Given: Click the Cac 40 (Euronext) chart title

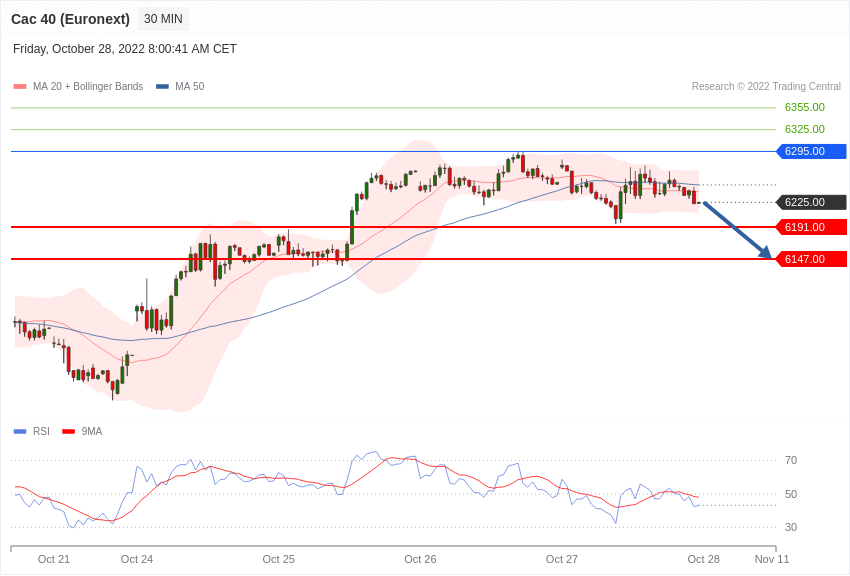Looking at the screenshot, I should click(70, 19).
